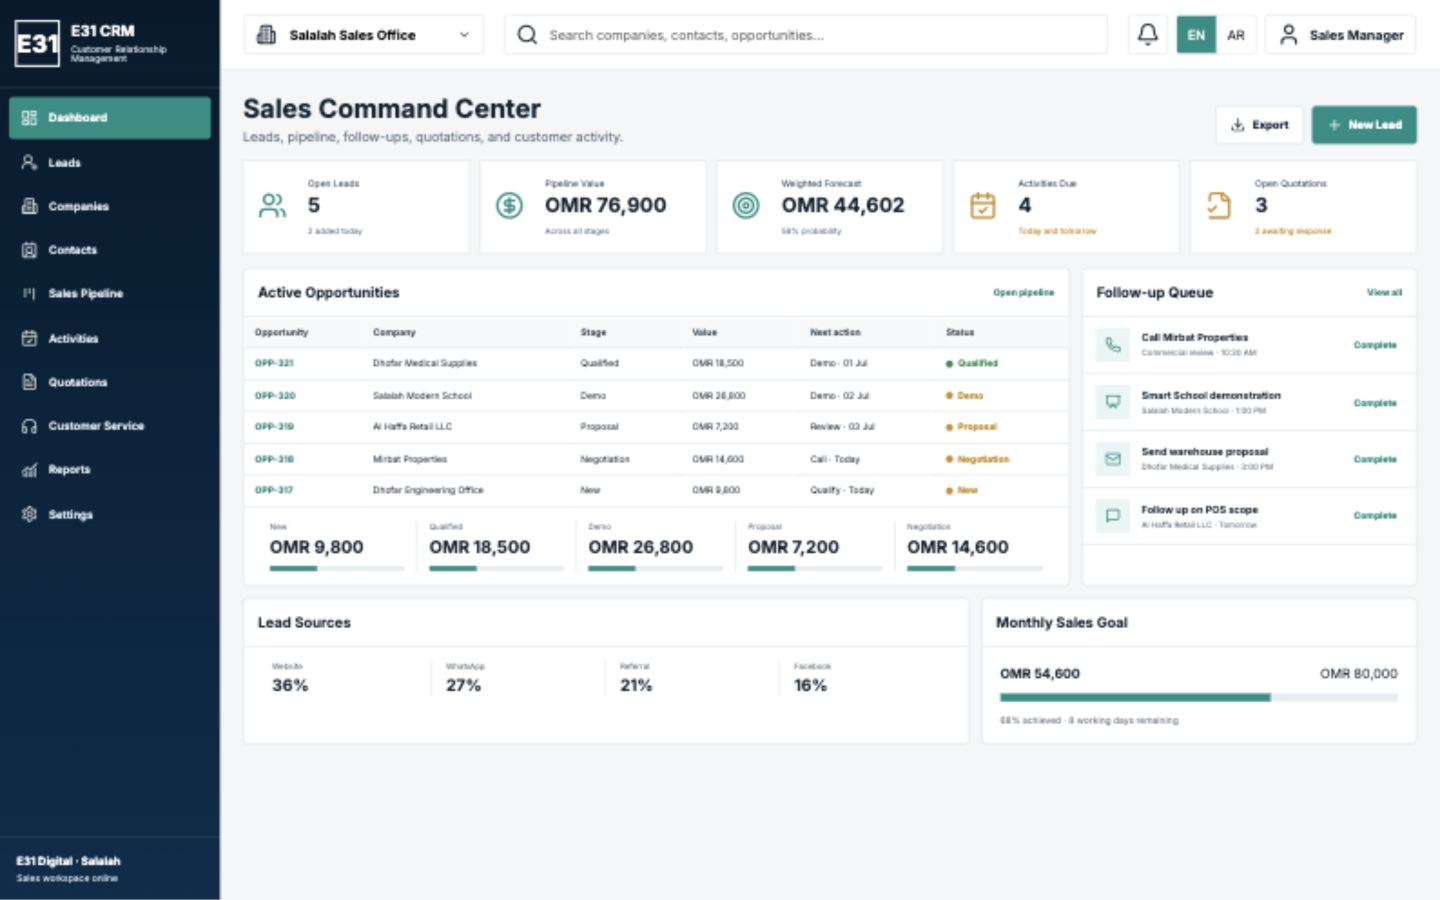The height and width of the screenshot is (900, 1440).
Task: Open opportunity OPP-319
Action: [274, 427]
